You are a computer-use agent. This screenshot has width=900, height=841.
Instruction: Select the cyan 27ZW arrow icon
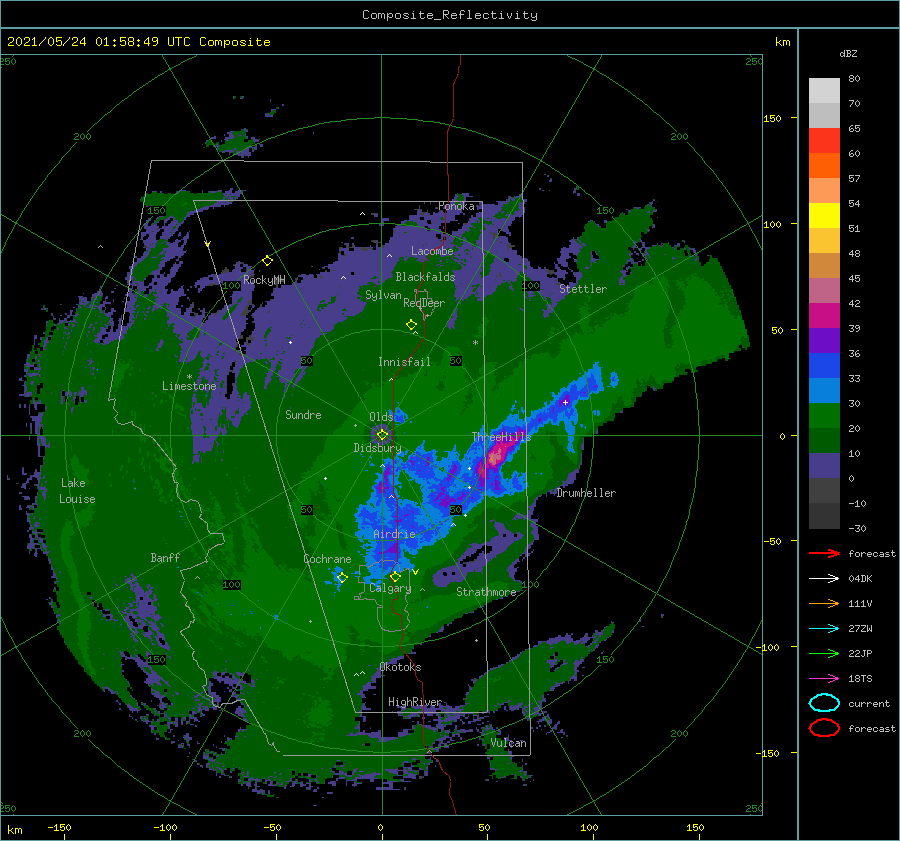click(x=824, y=628)
